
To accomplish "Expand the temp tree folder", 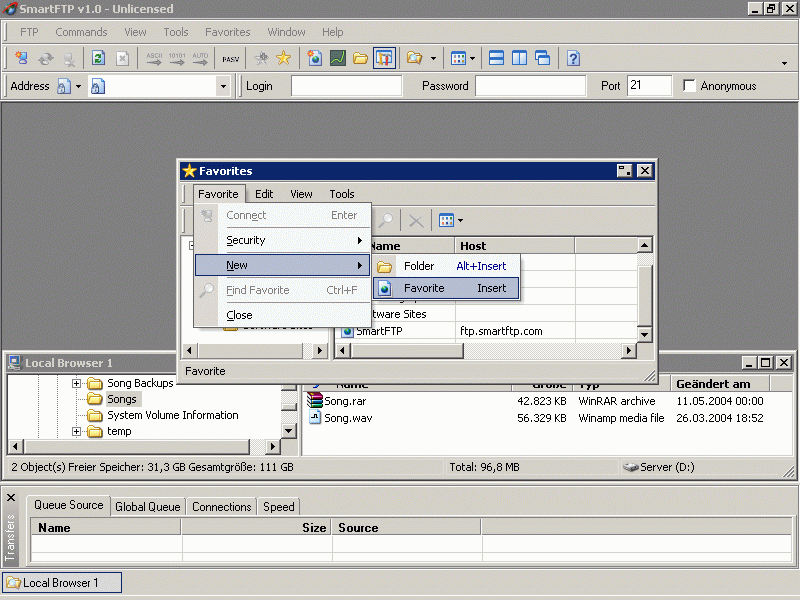I will click(76, 432).
